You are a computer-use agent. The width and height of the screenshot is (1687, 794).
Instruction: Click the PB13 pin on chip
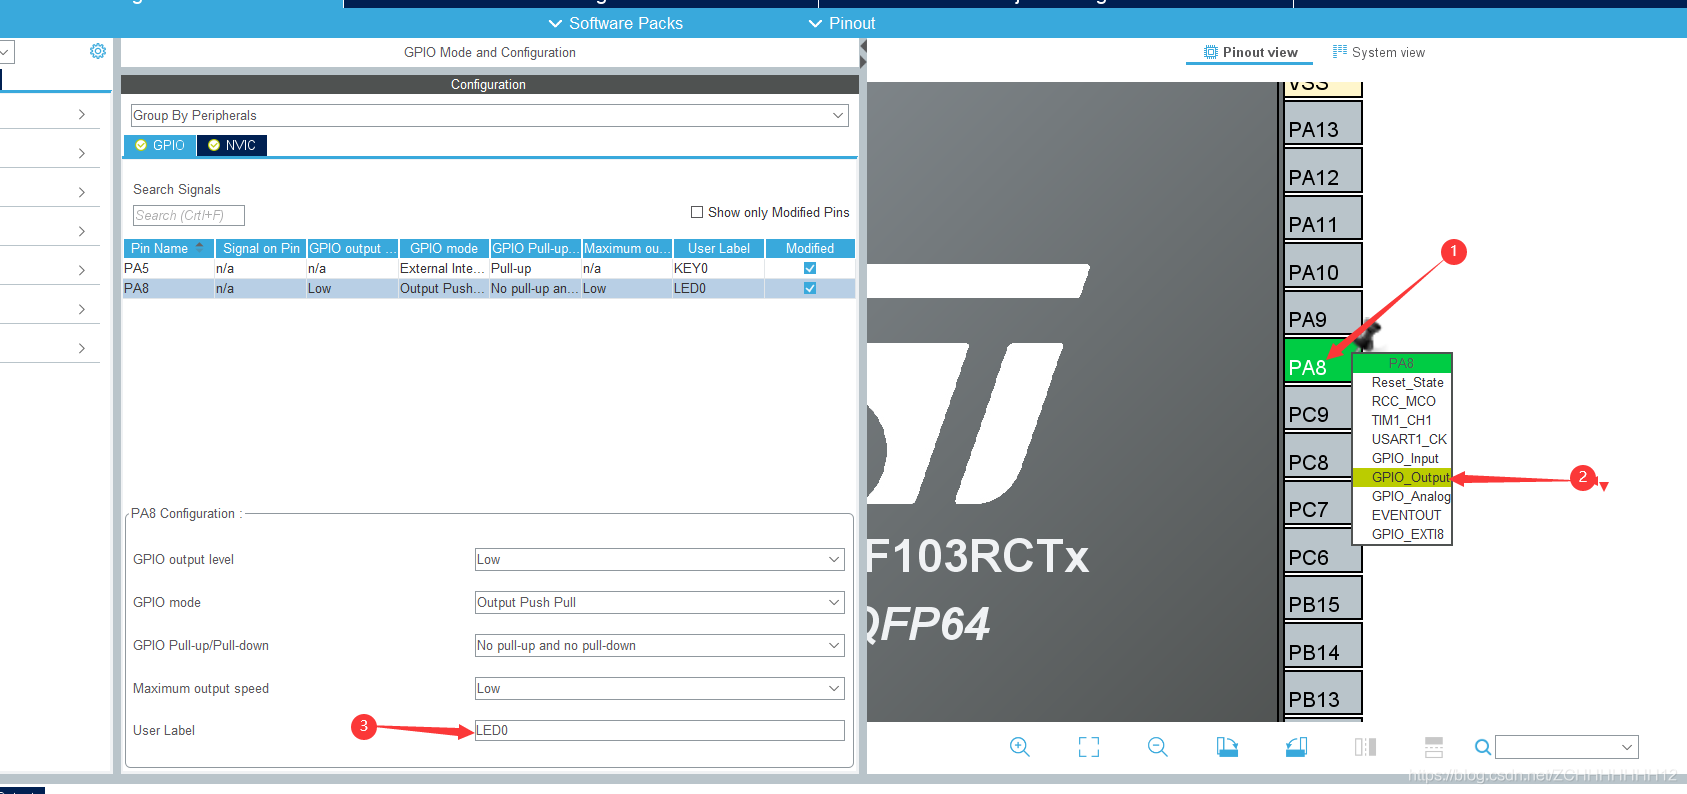pyautogui.click(x=1323, y=694)
